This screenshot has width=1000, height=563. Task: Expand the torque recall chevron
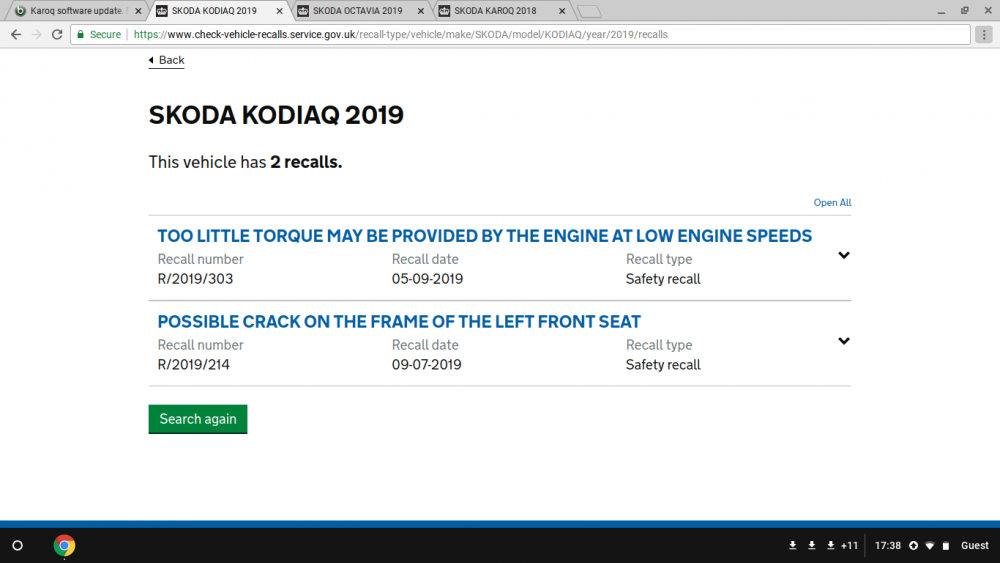pos(844,255)
